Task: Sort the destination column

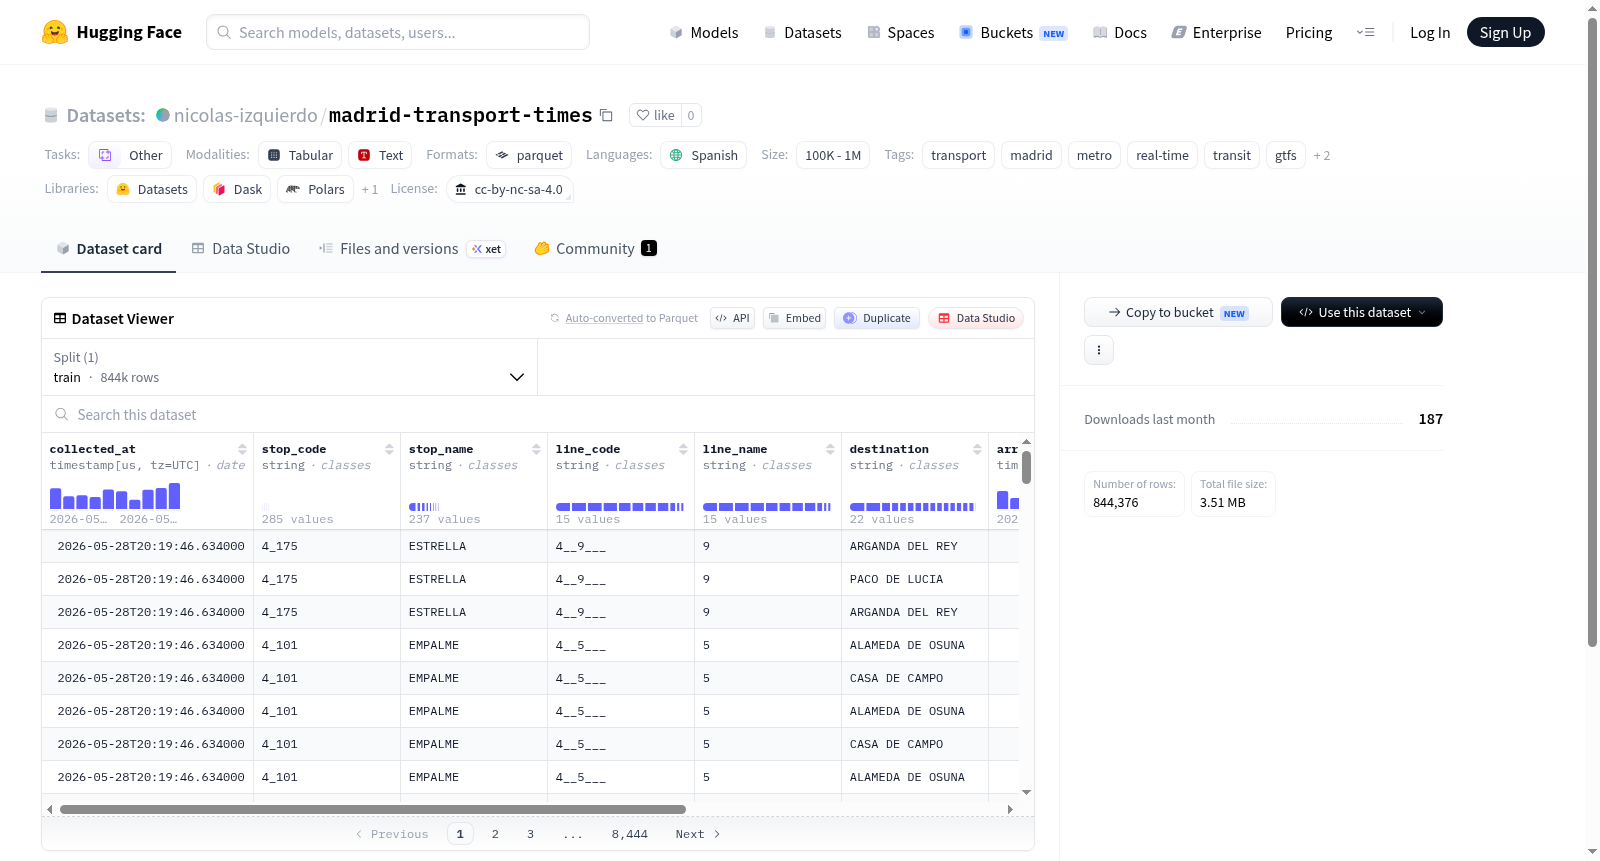Action: click(x=977, y=449)
